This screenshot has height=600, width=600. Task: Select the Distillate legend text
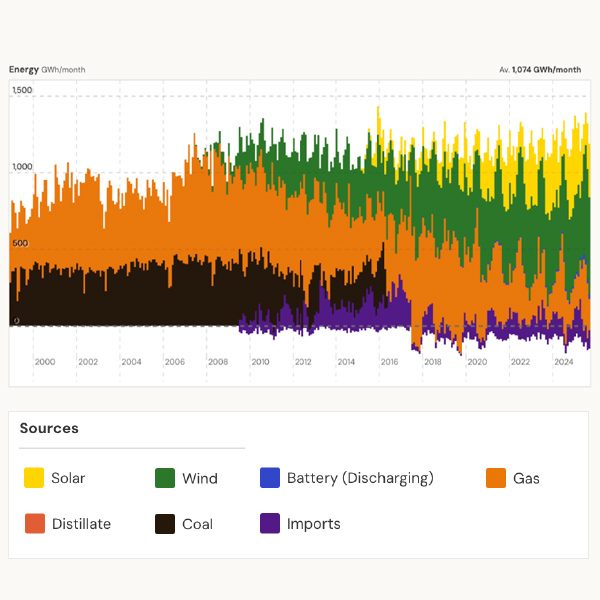click(81, 523)
